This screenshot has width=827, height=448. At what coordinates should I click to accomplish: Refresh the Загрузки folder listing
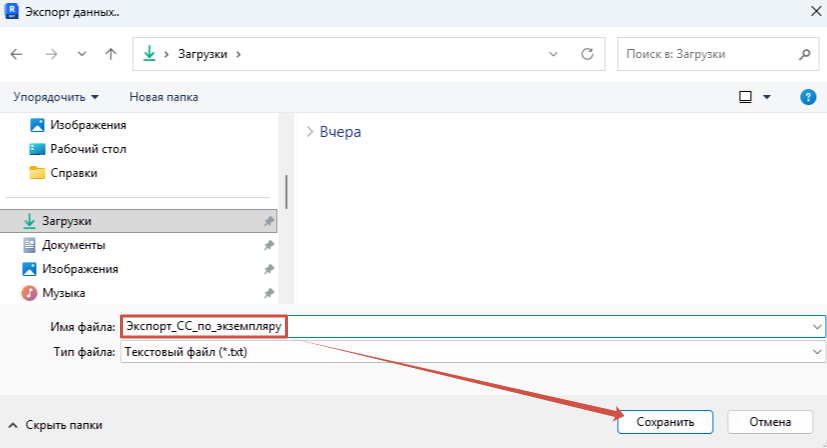pos(587,54)
